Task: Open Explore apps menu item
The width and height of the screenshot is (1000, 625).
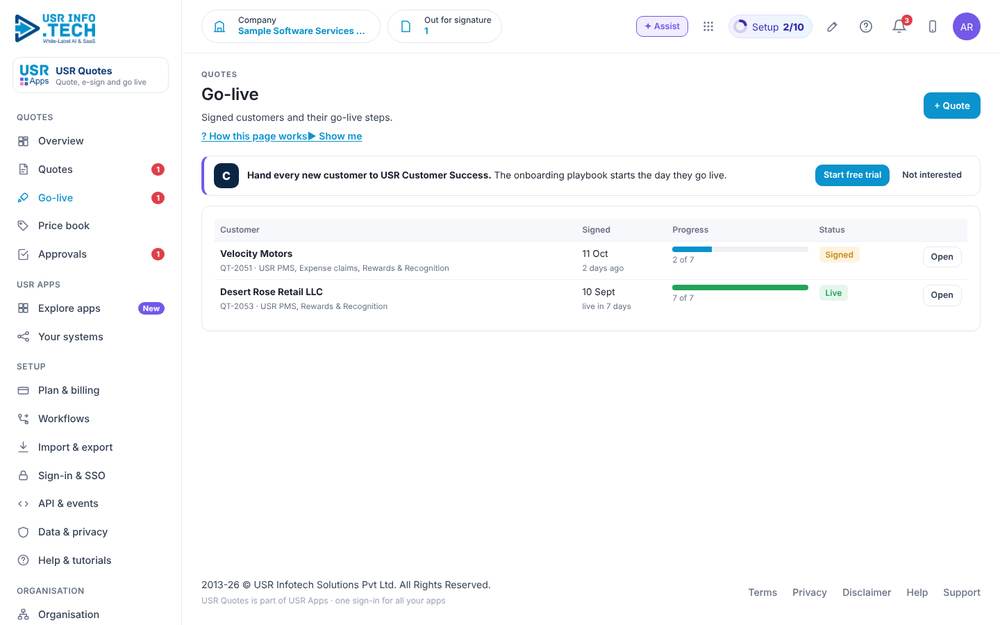Action: [x=91, y=308]
